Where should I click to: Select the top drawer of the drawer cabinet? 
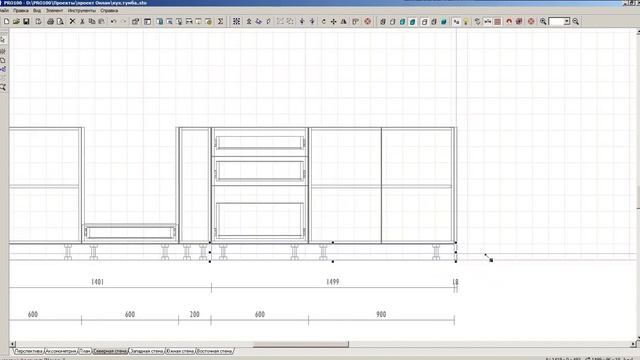pos(260,142)
